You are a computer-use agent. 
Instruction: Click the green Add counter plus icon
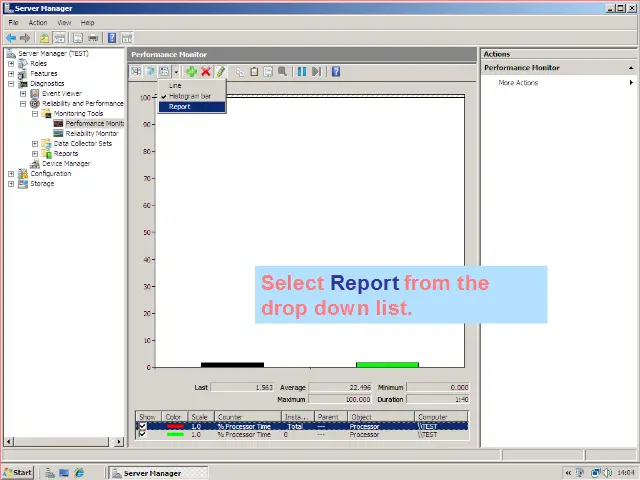tap(191, 72)
